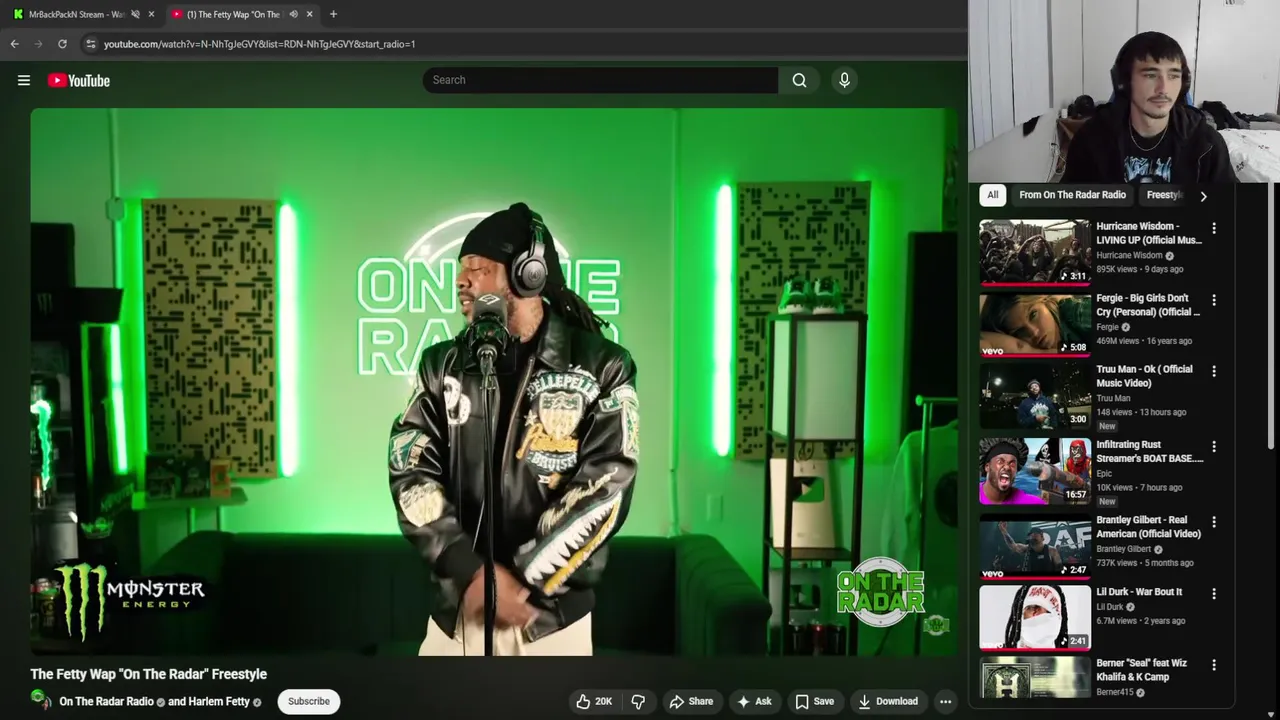Download the video
This screenshot has width=1280, height=720.
coord(888,701)
